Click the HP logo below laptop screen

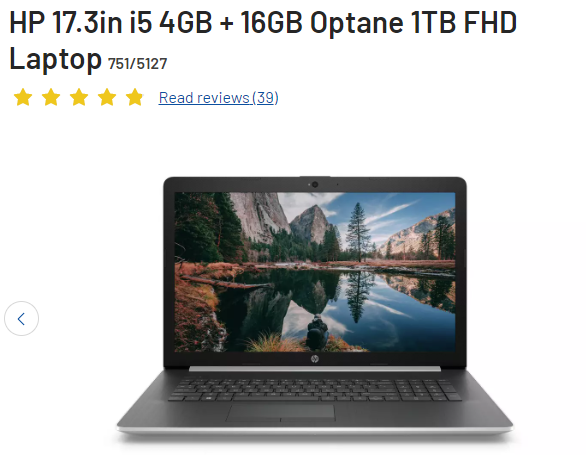tap(315, 359)
